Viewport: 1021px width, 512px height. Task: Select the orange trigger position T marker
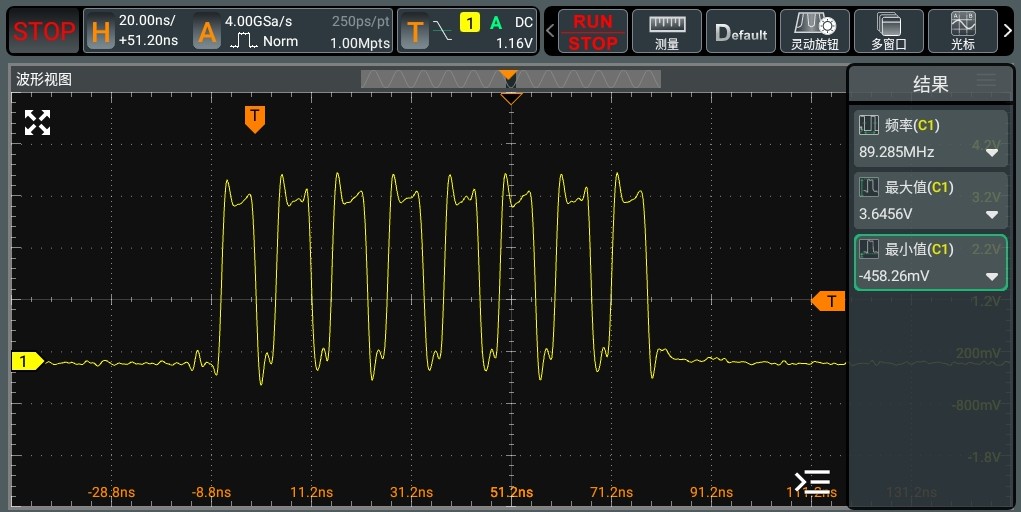255,119
